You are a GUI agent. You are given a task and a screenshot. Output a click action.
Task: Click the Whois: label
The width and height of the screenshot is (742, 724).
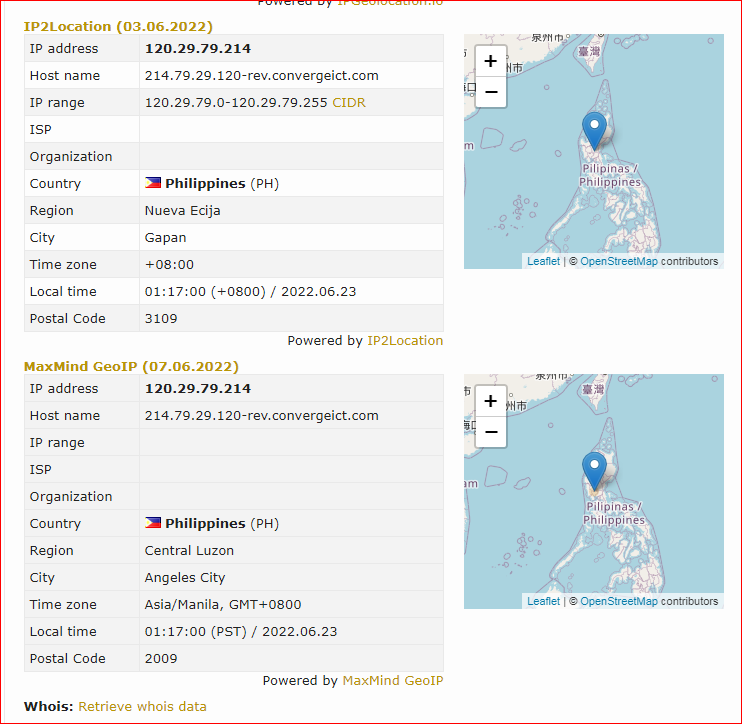(x=49, y=706)
